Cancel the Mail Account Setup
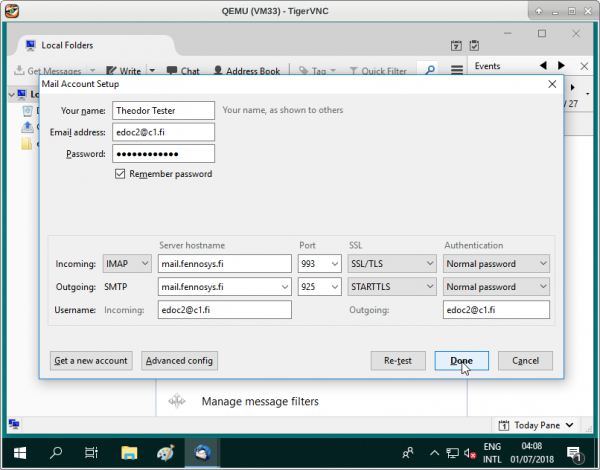 tap(525, 361)
